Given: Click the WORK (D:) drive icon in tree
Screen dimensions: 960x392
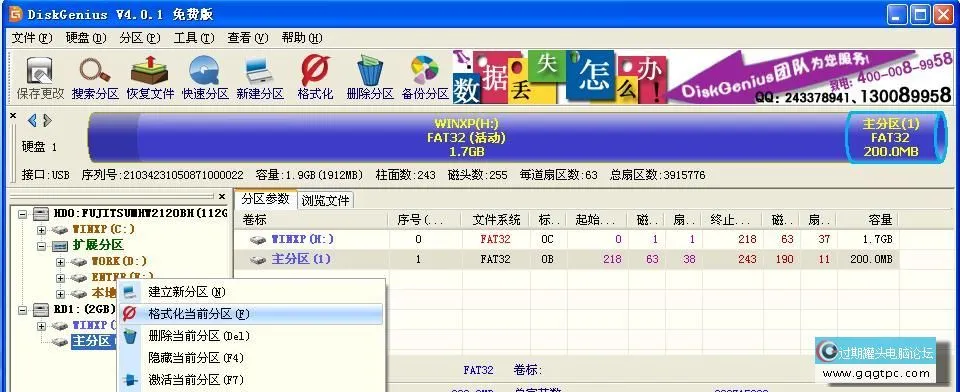Looking at the screenshot, I should (79, 262).
